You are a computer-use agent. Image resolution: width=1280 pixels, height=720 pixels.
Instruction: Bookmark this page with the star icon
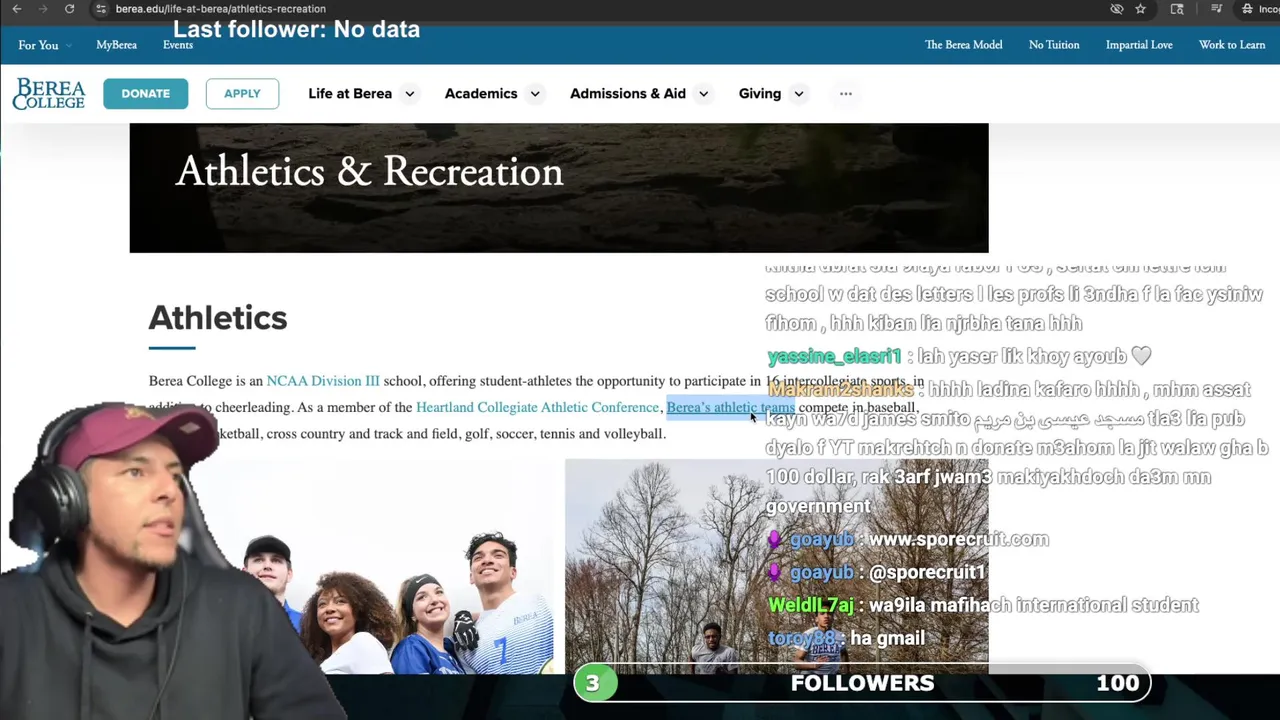[1140, 9]
